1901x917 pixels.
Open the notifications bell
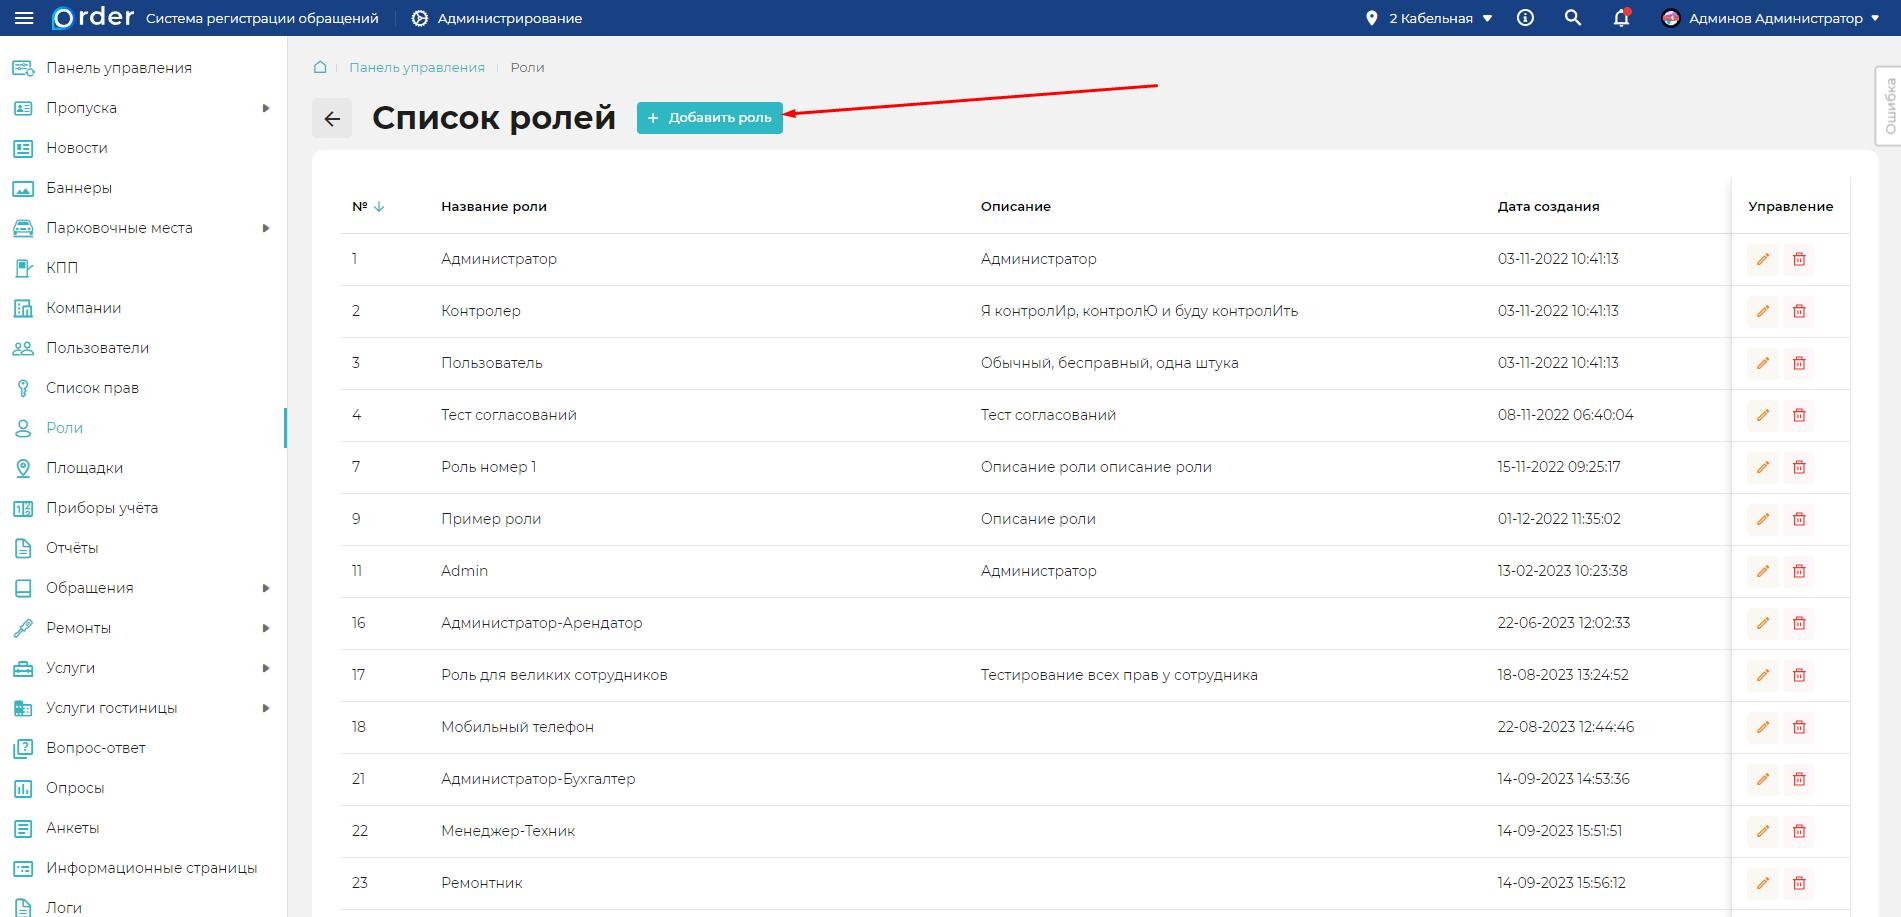coord(1621,18)
